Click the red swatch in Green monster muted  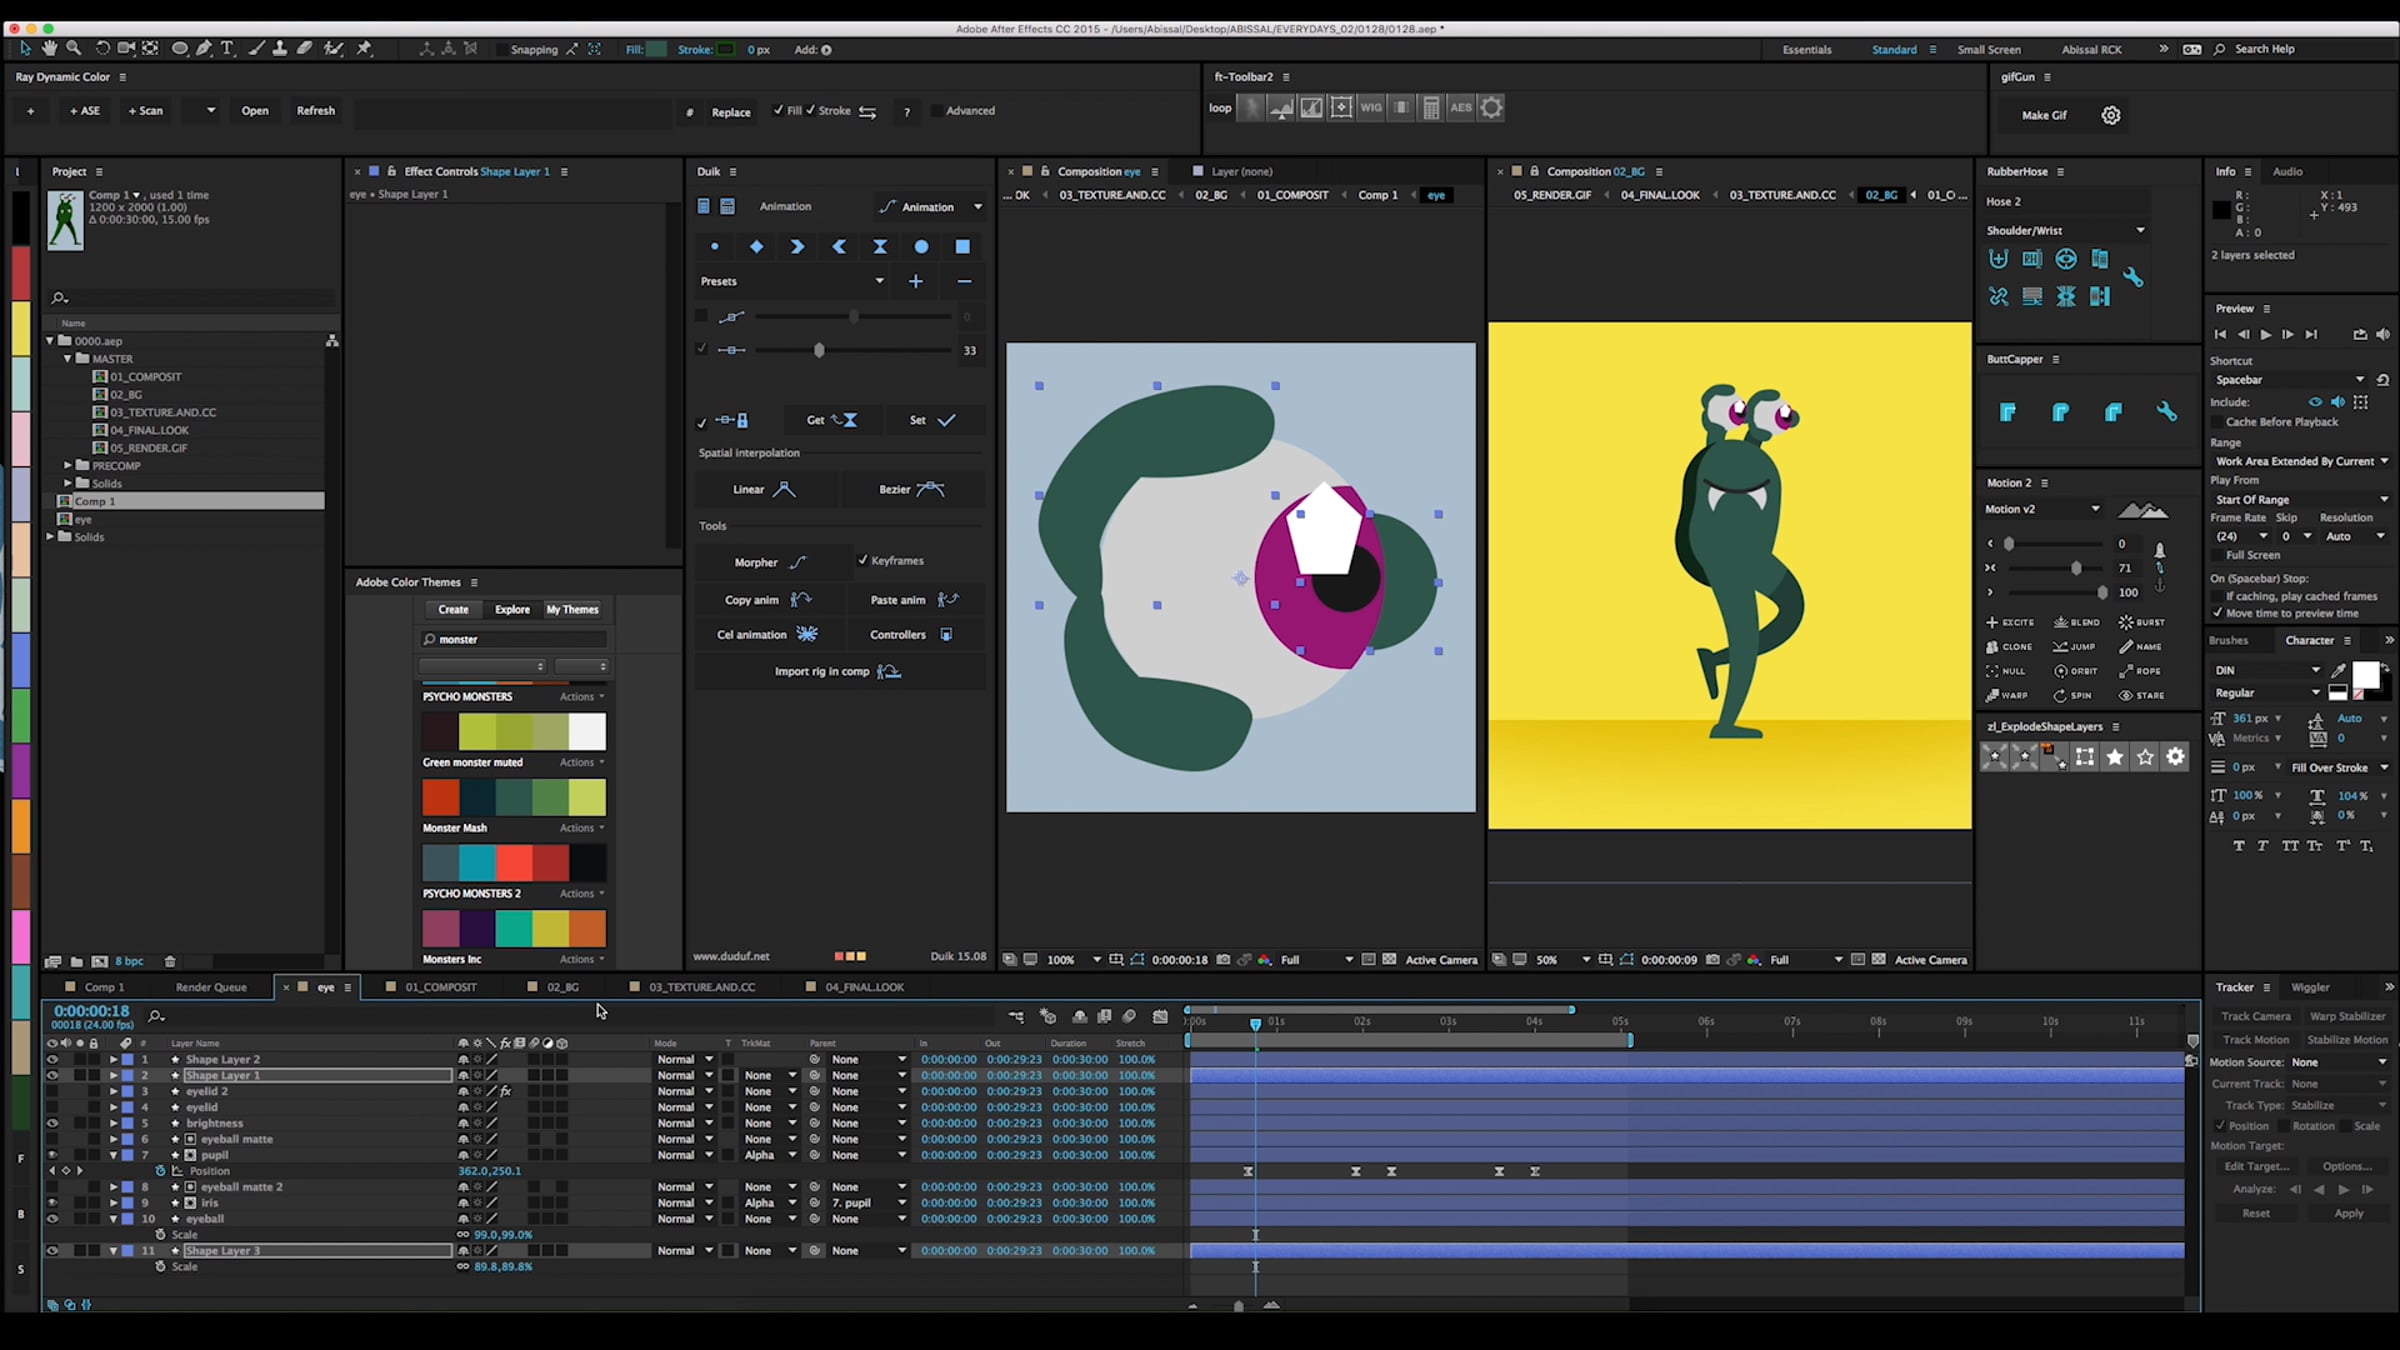(x=440, y=797)
